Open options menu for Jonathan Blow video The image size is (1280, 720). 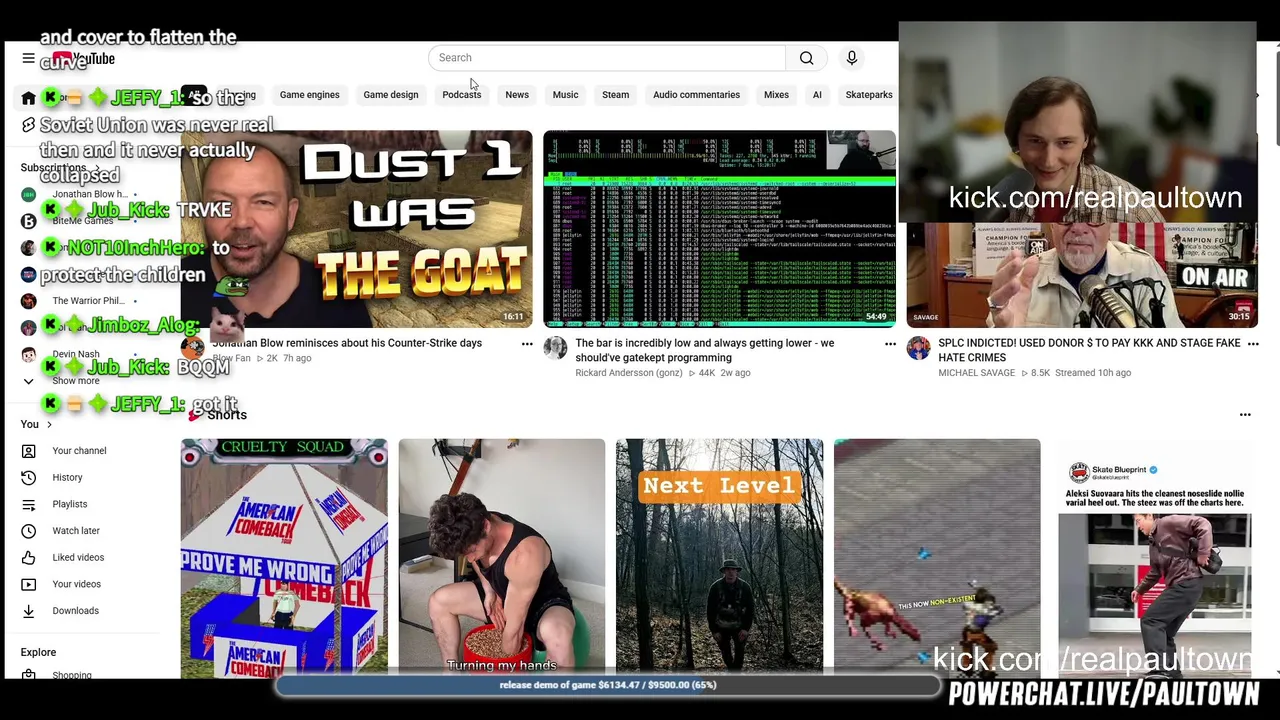tap(527, 344)
